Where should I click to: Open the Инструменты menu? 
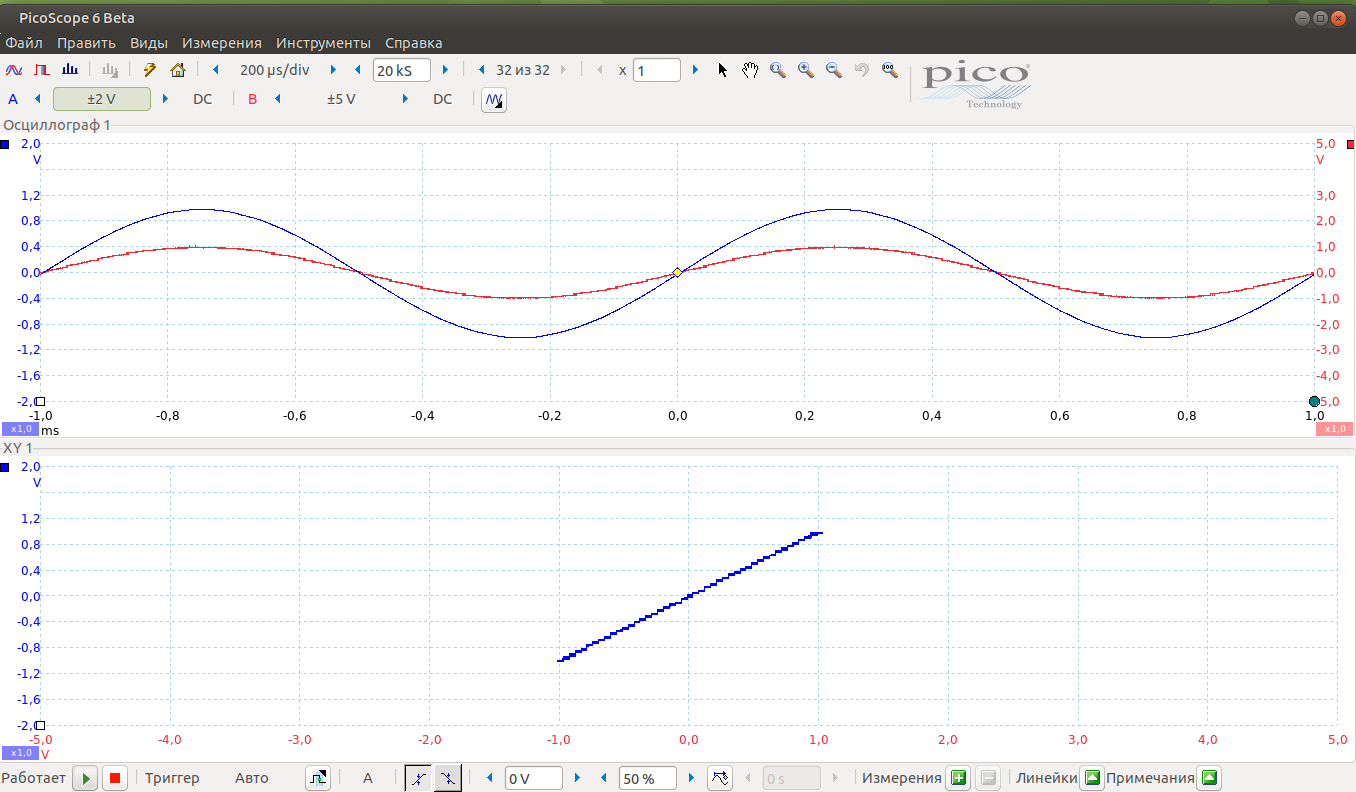[323, 43]
